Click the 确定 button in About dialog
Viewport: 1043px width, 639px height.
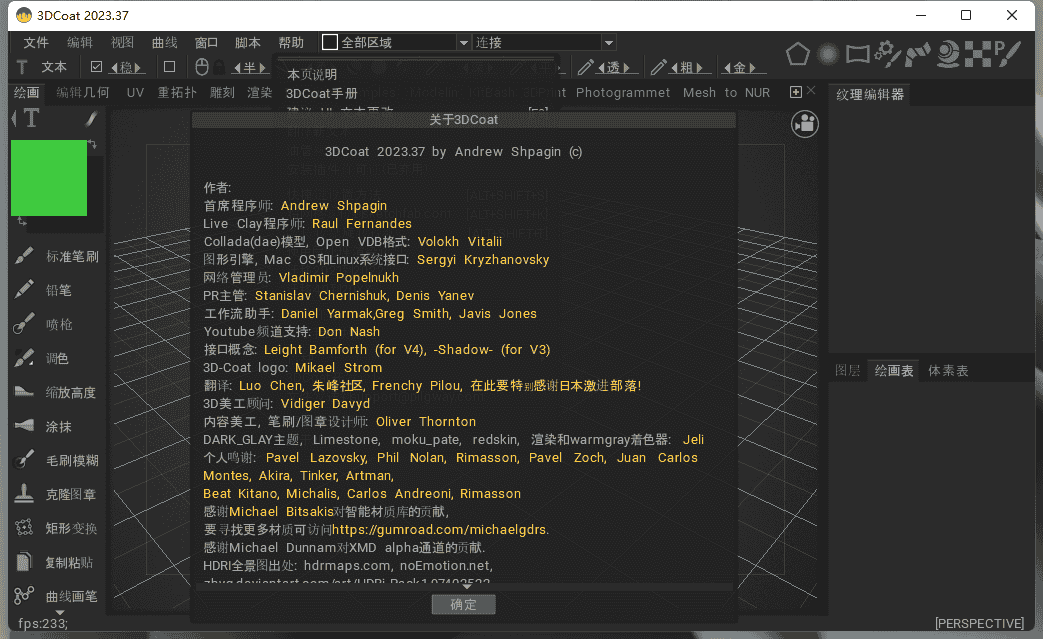click(x=464, y=604)
